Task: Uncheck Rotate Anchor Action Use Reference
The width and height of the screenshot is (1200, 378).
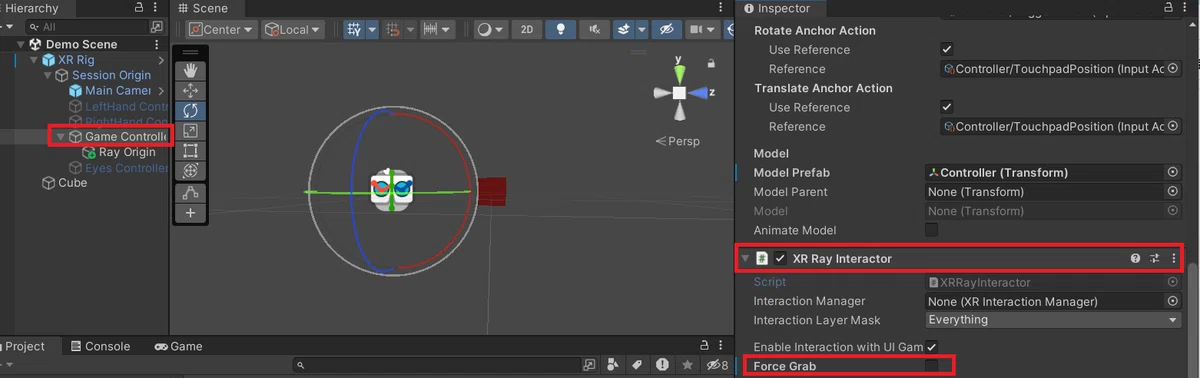Action: [x=947, y=50]
